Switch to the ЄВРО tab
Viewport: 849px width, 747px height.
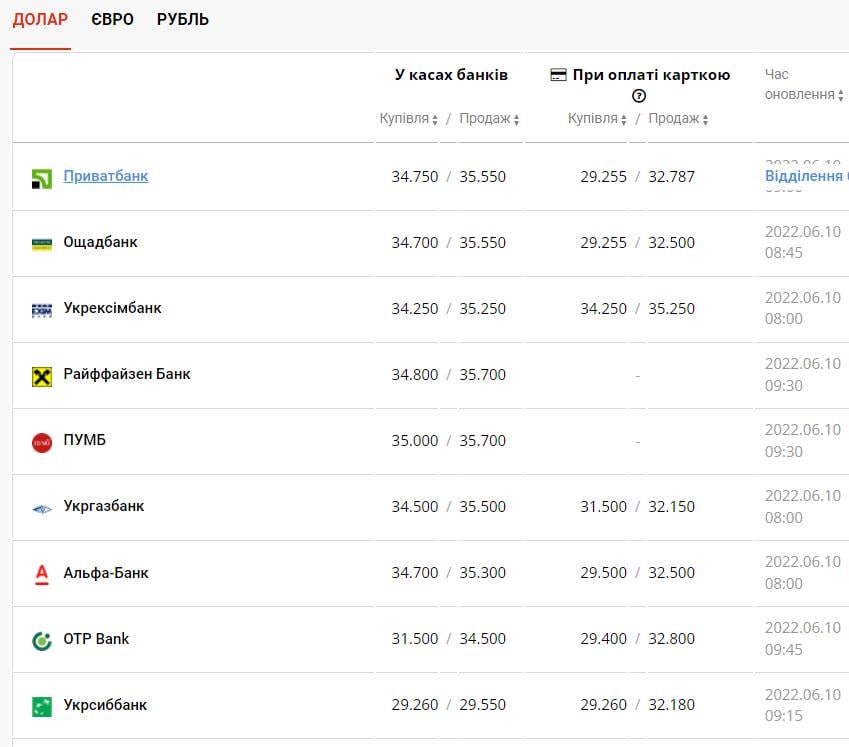pos(112,20)
